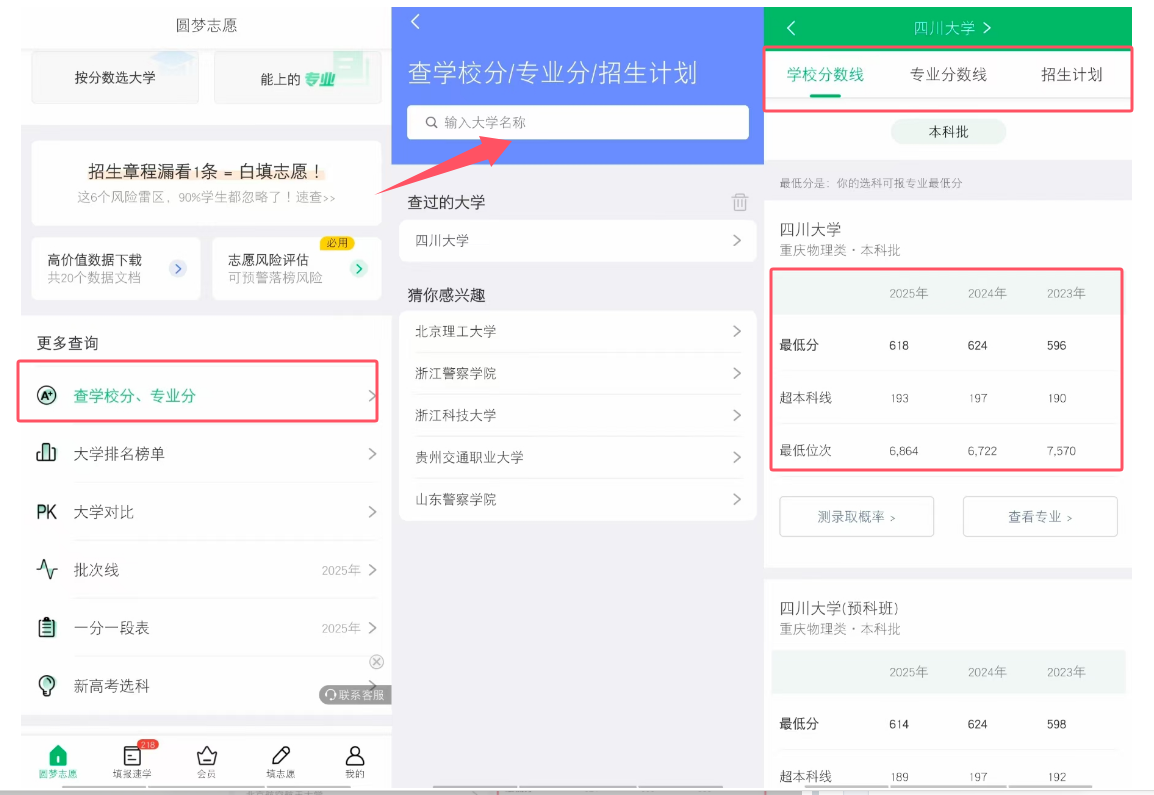Select 北京理工大学 from suggested universities
This screenshot has width=1154, height=795.
(x=577, y=331)
